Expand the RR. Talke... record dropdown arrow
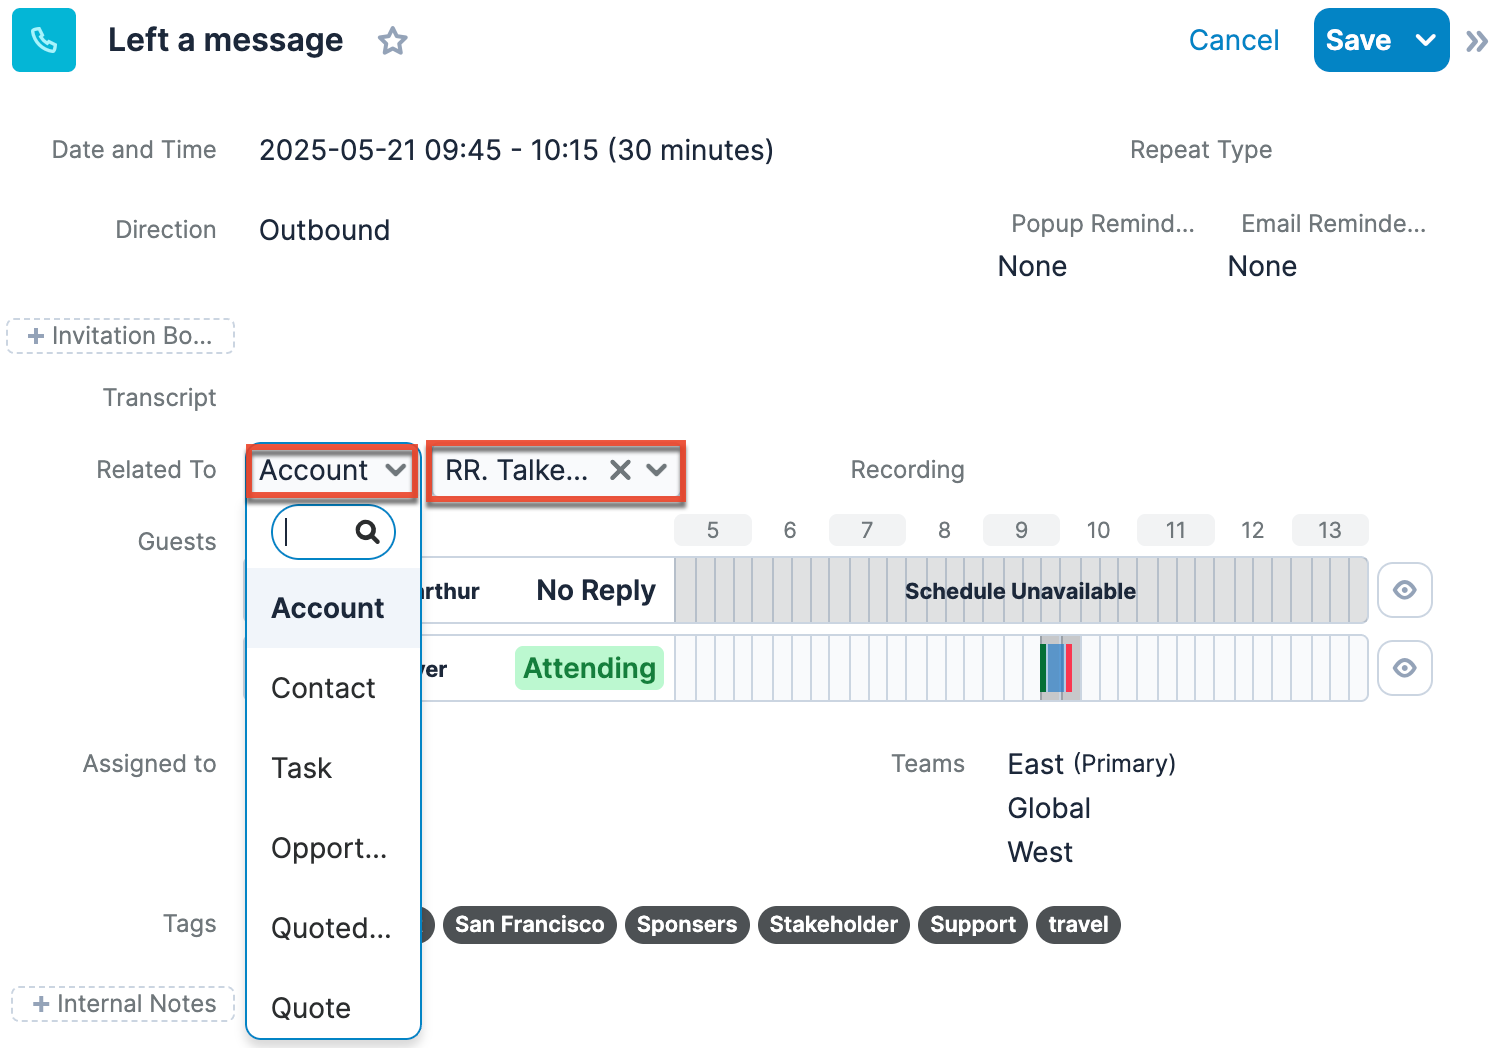Viewport: 1496px width, 1048px height. point(657,470)
